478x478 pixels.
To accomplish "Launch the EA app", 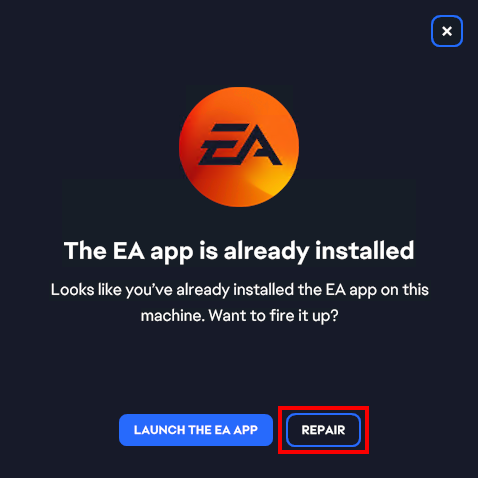I will pos(196,430).
